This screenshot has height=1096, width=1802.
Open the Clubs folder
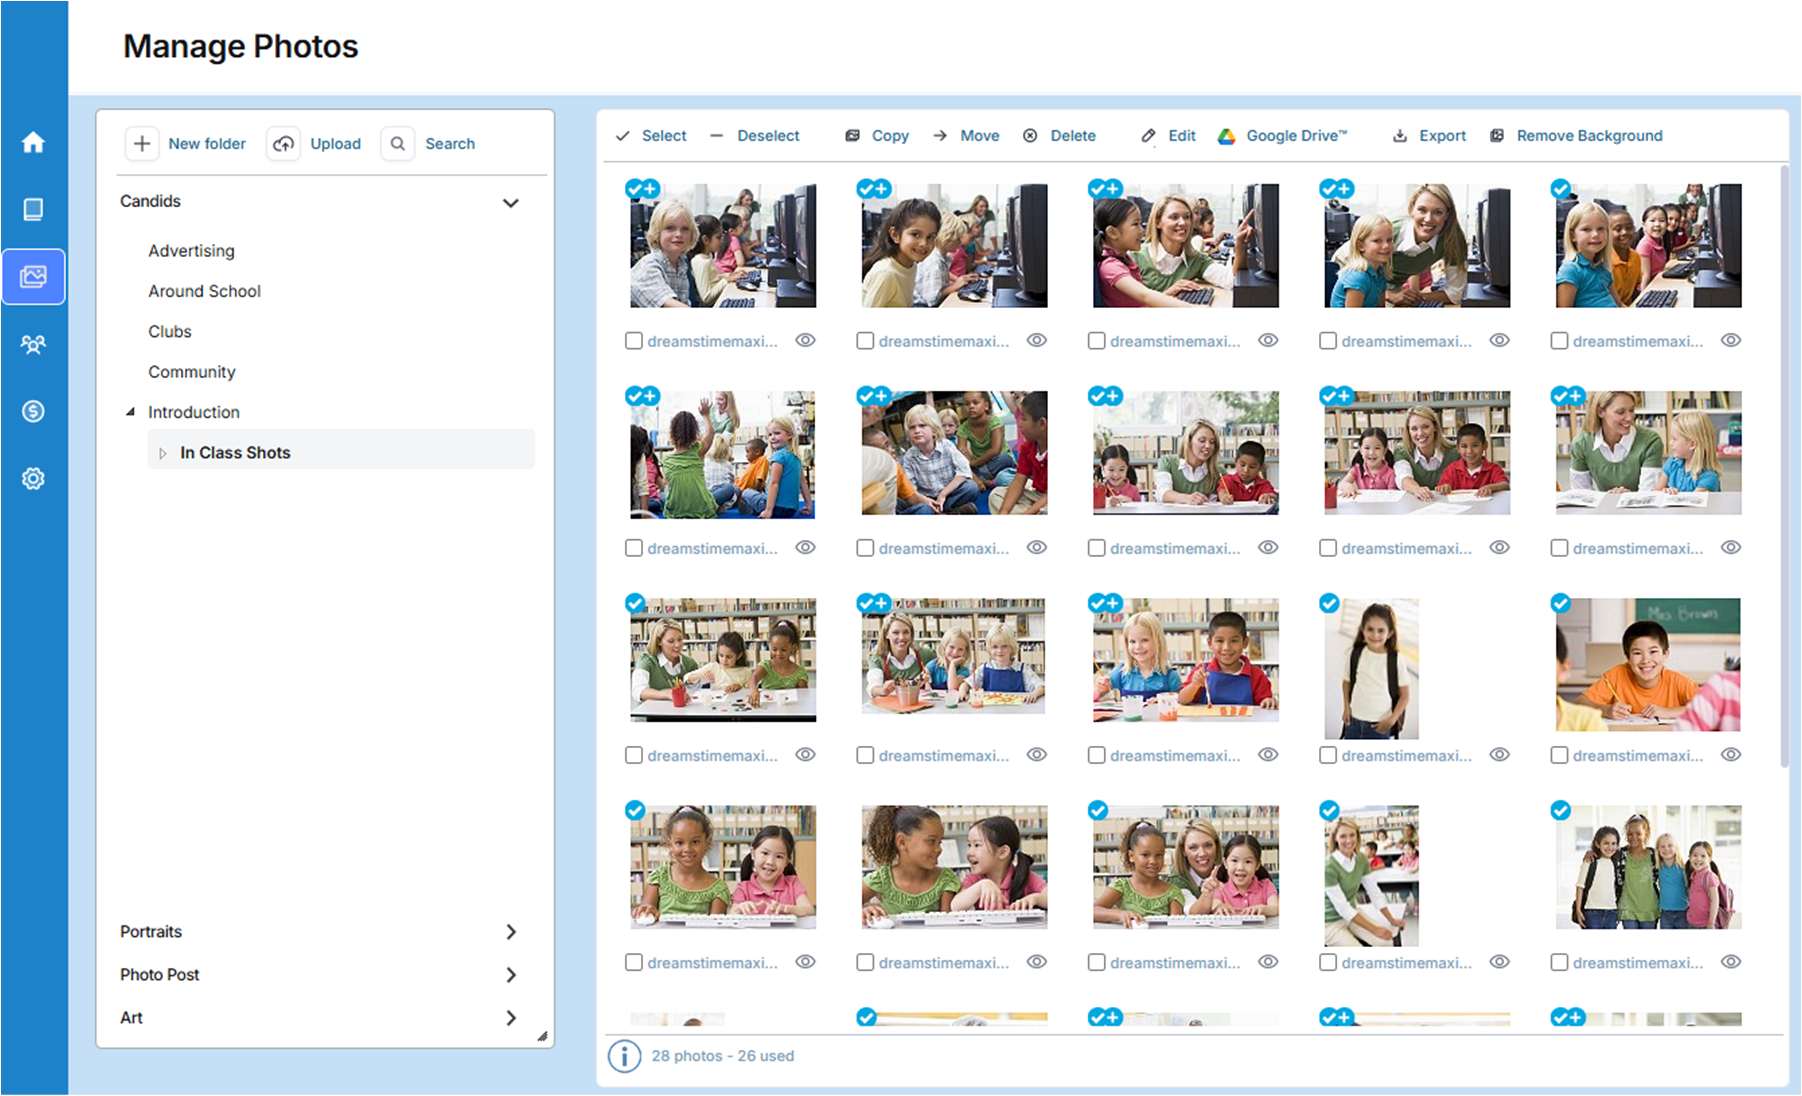170,331
